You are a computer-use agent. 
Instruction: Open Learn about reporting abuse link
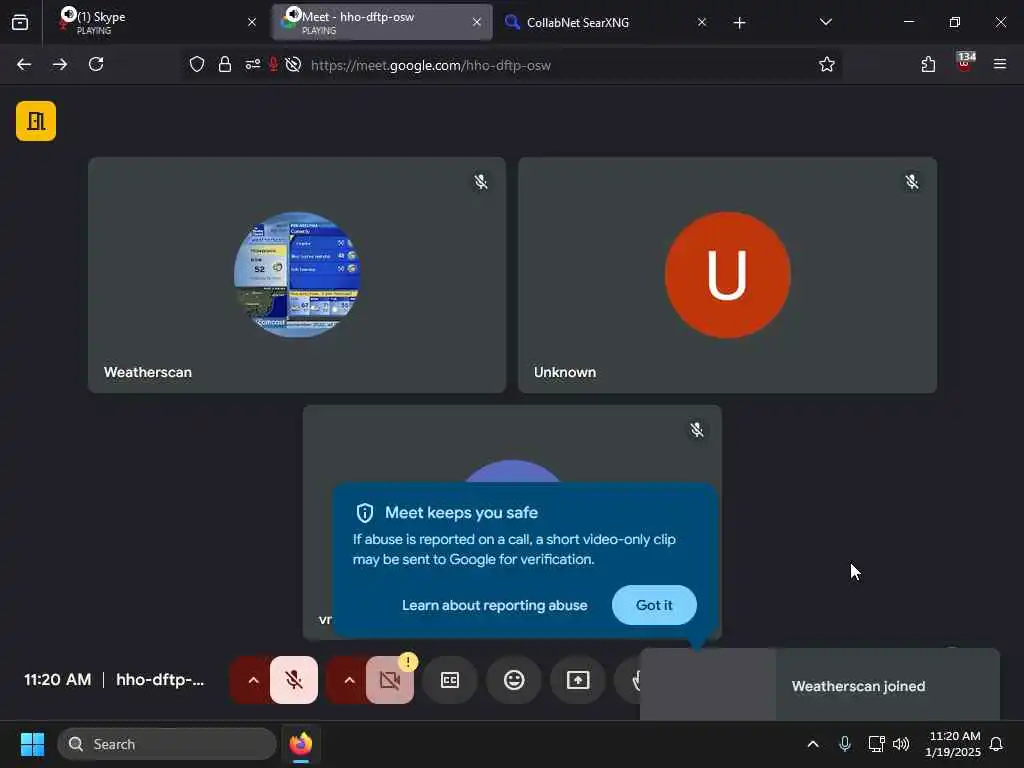tap(494, 605)
